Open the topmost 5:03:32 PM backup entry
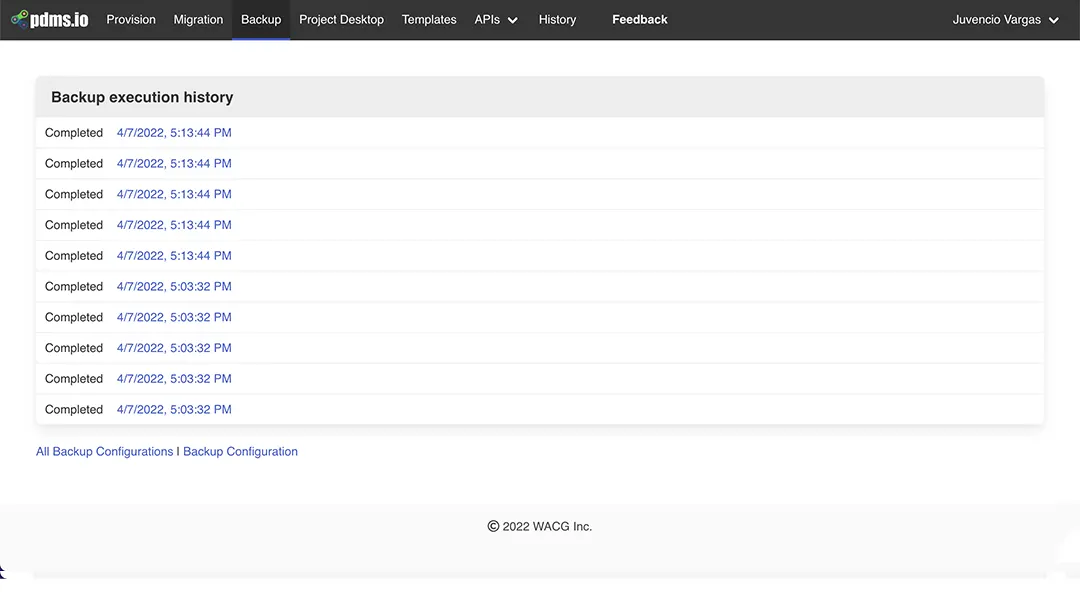This screenshot has width=1080, height=592. pos(174,287)
